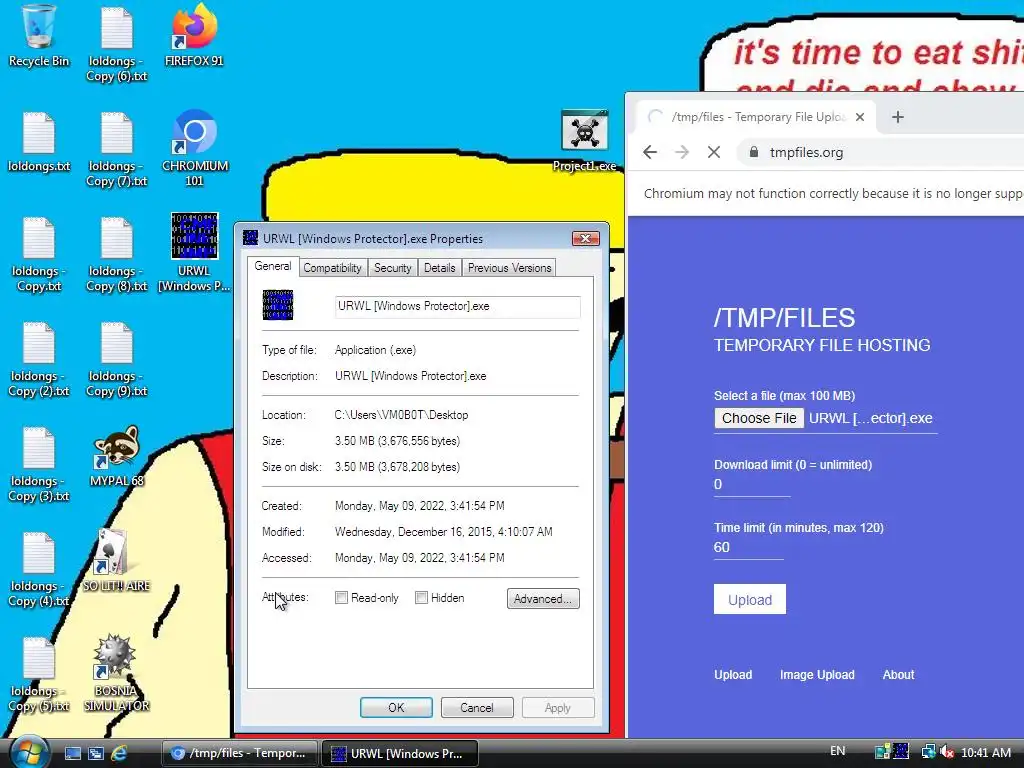Select loldongs - Copy (7).txt file
The width and height of the screenshot is (1024, 768).
117,149
